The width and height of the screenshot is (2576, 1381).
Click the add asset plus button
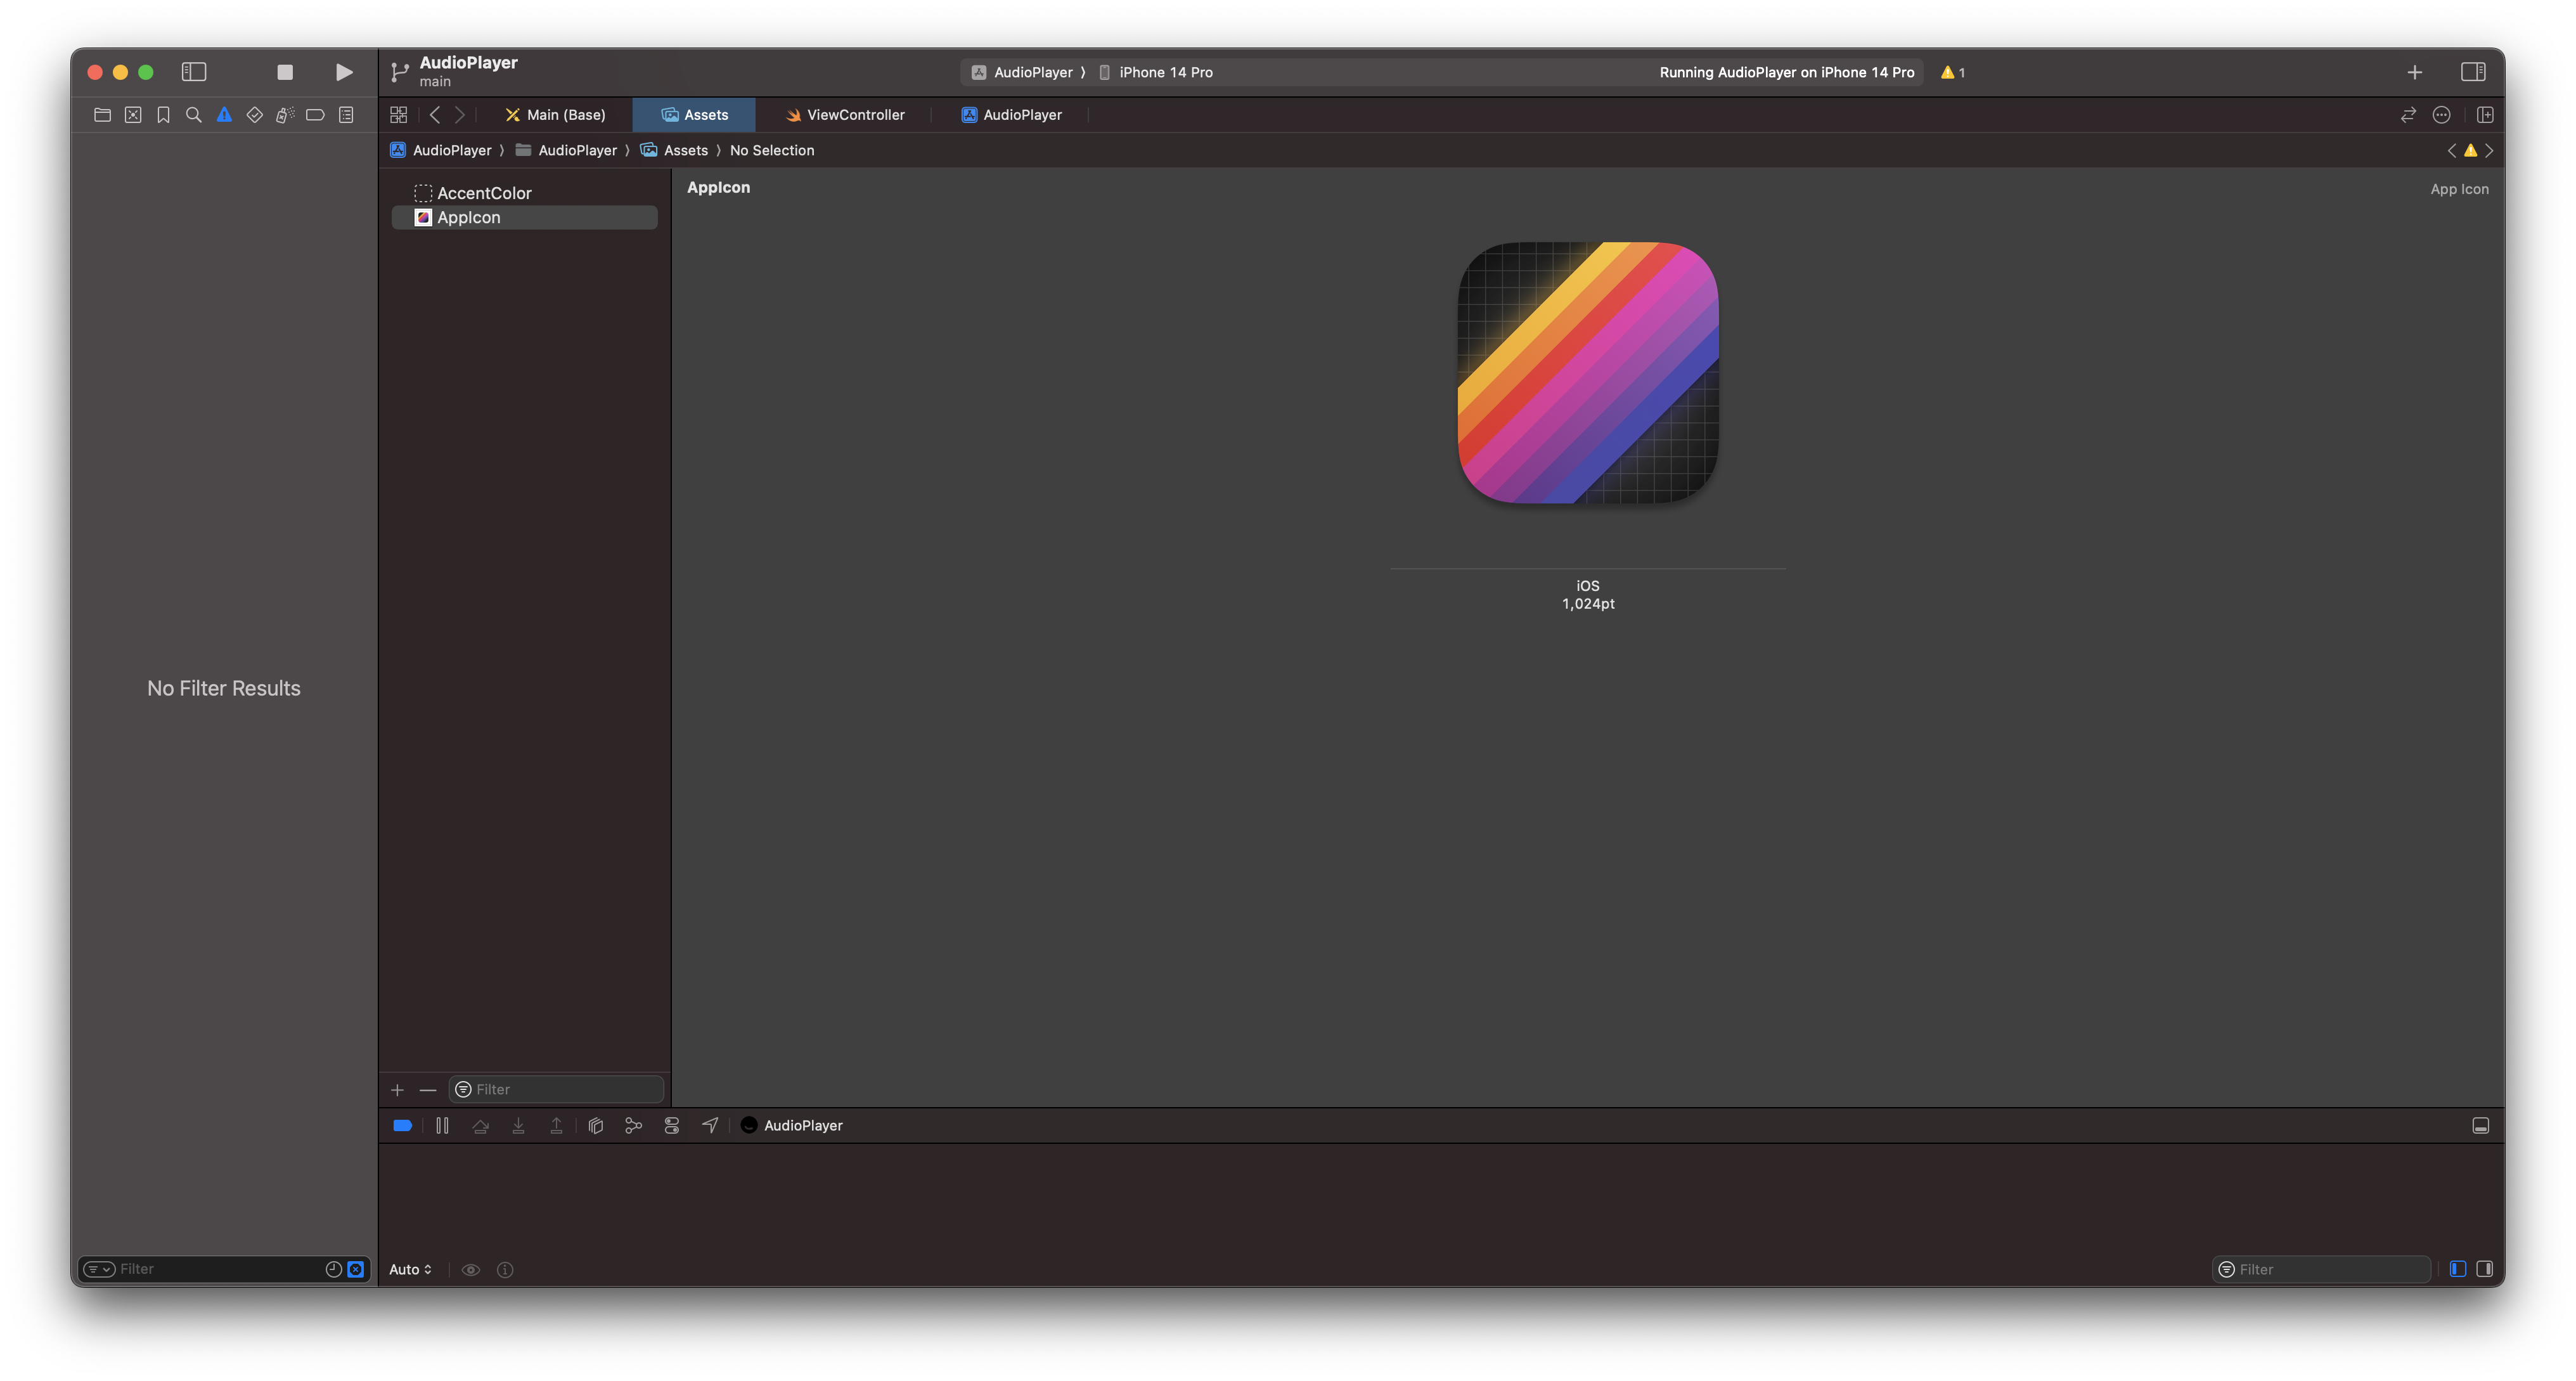coord(397,1090)
